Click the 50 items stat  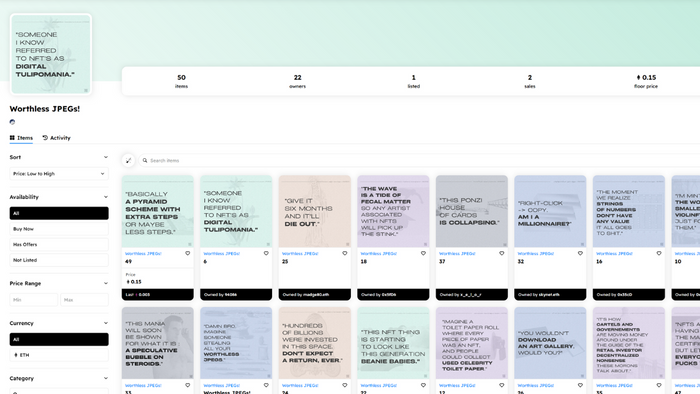(181, 81)
